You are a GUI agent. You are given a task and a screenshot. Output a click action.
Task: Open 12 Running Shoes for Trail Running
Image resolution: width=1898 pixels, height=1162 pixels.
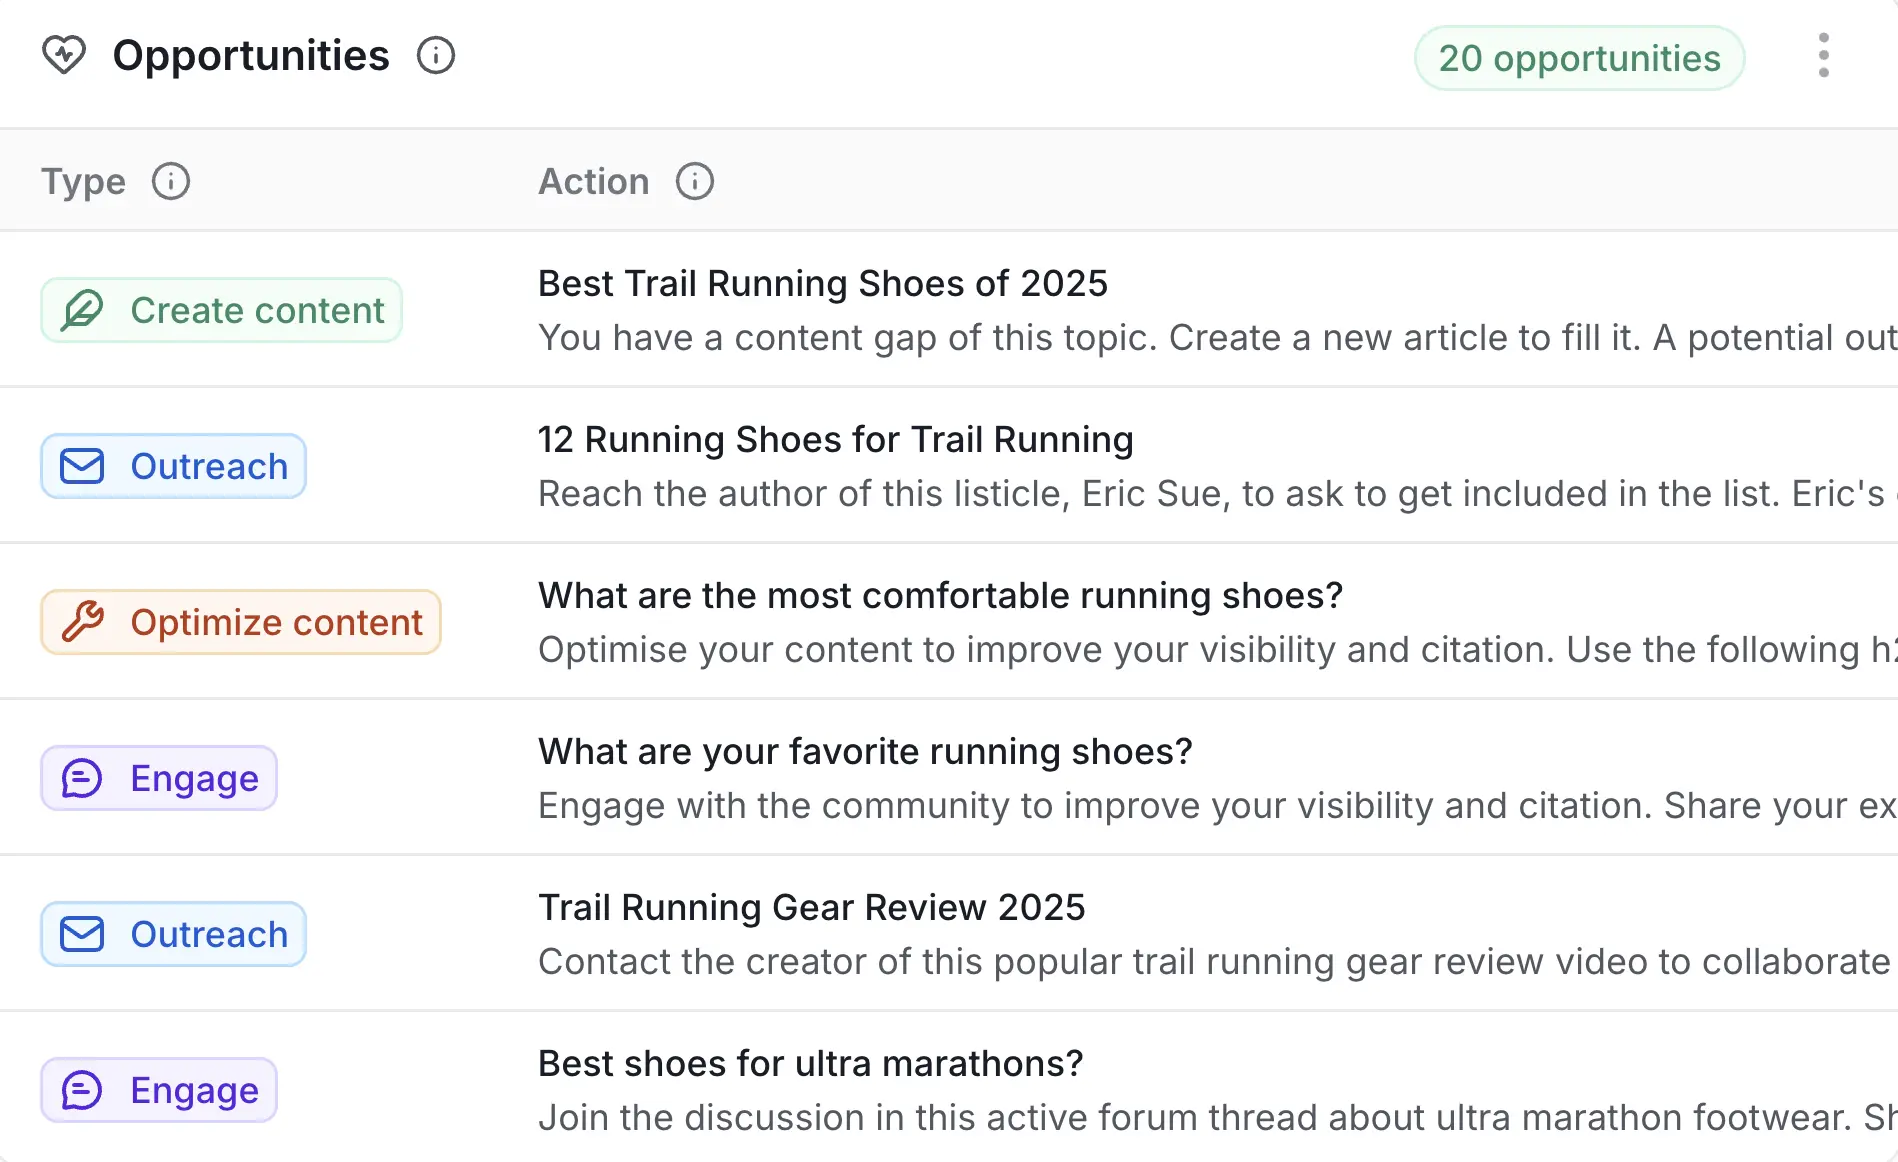pos(835,440)
